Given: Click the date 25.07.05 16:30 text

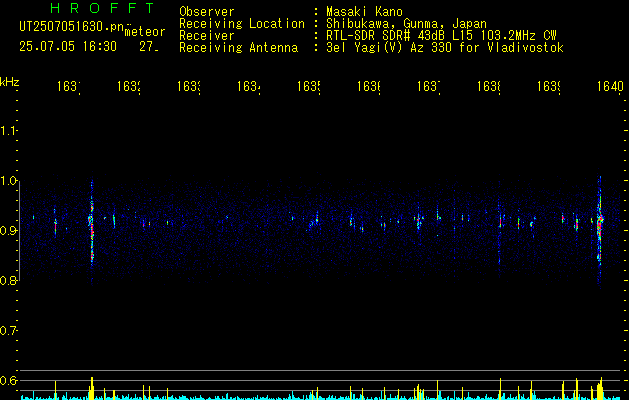Looking at the screenshot, I should click(68, 47).
